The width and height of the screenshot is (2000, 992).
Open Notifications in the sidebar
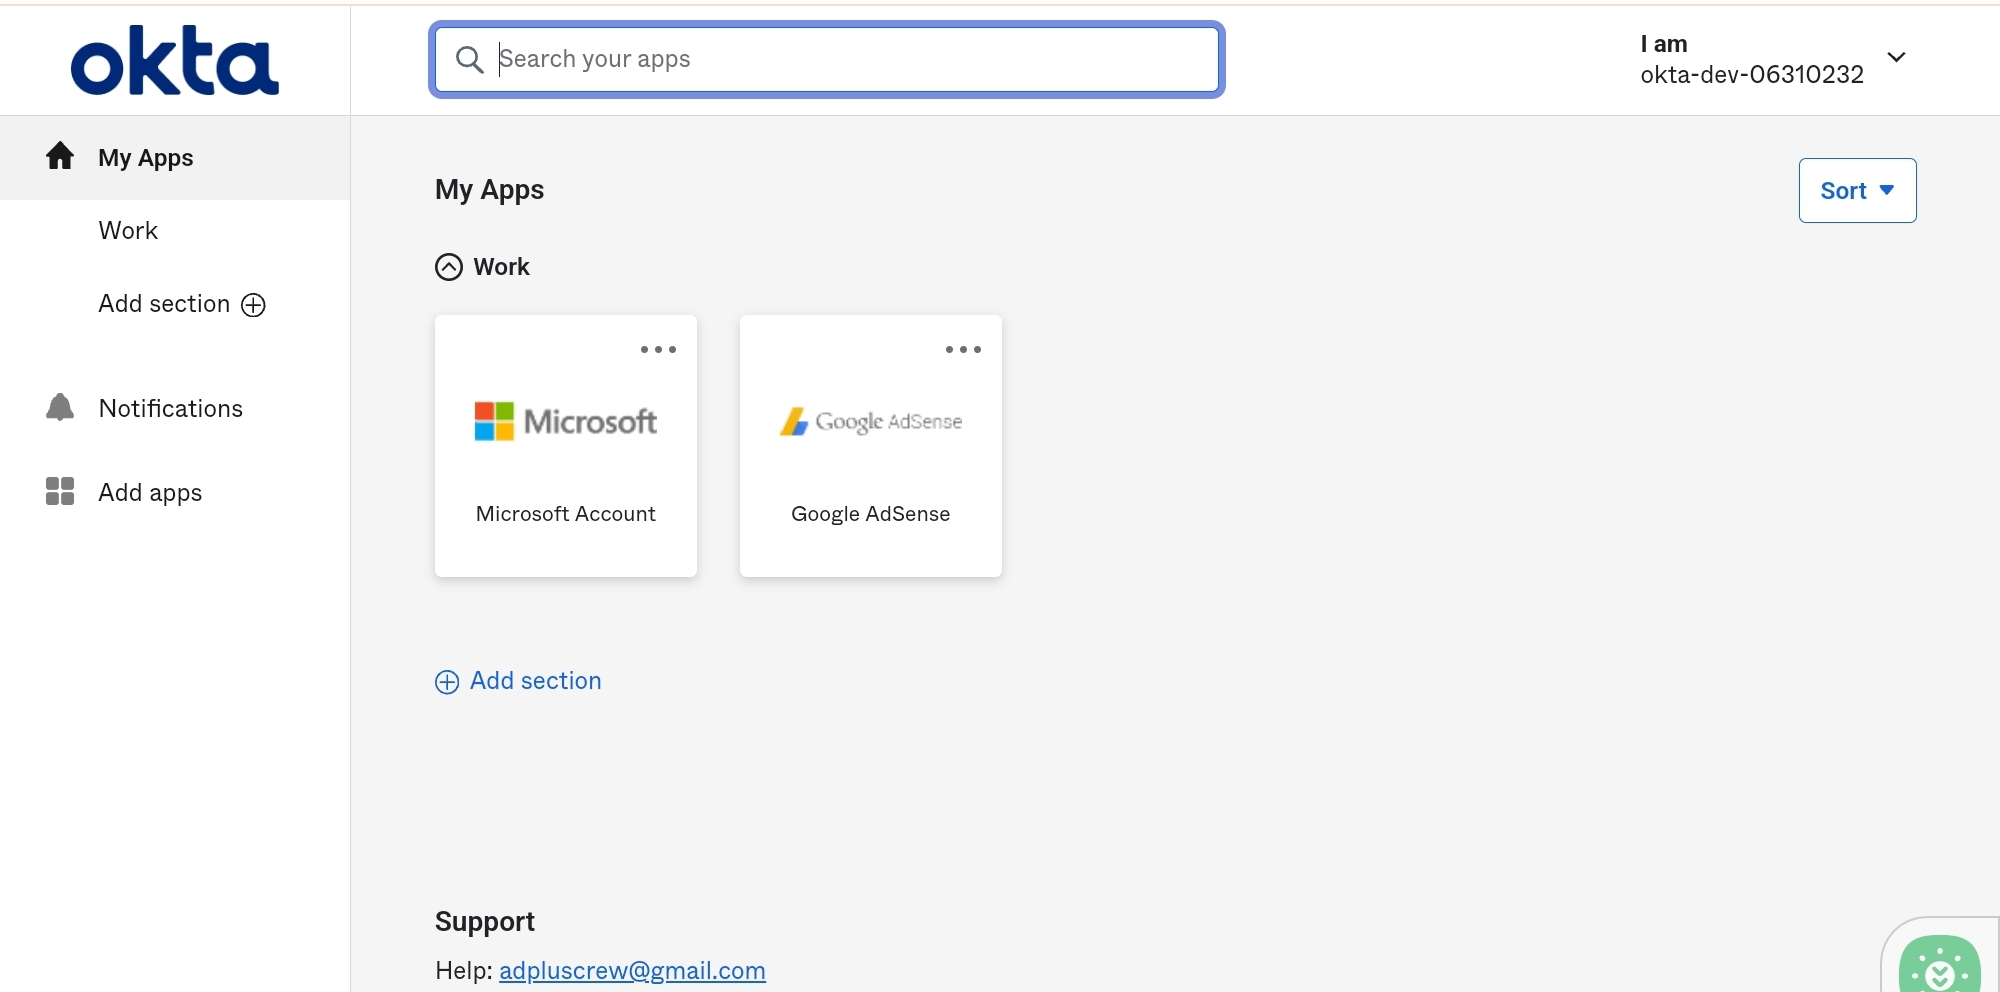171,408
